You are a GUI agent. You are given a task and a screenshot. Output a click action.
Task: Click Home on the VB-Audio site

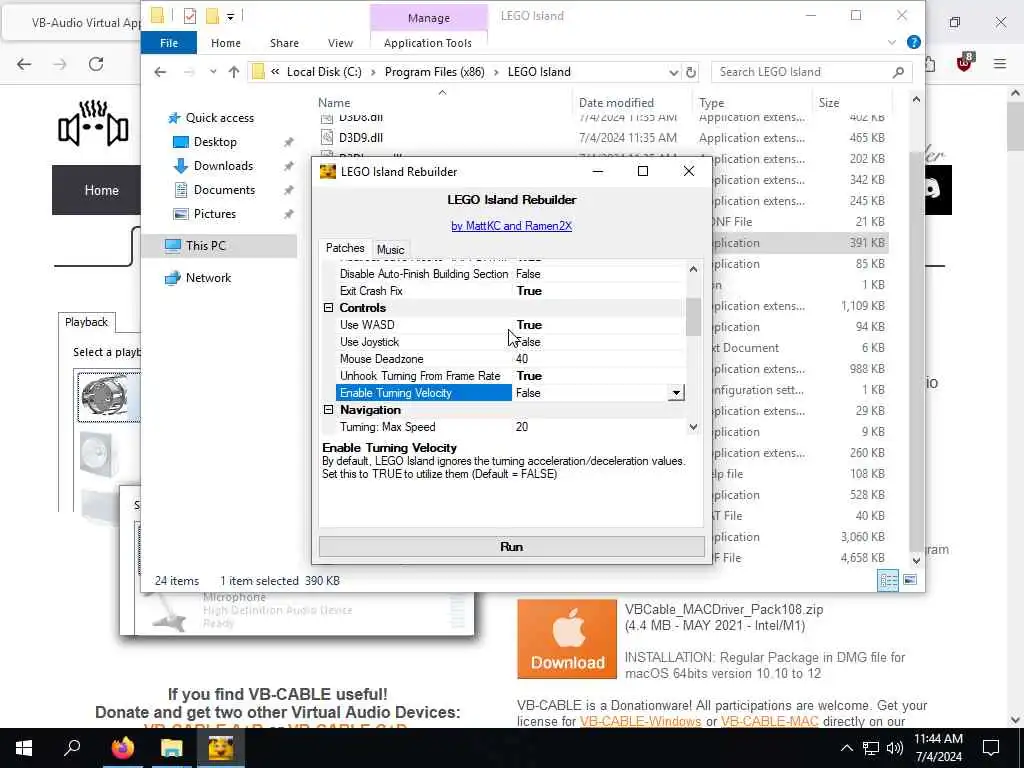point(101,190)
